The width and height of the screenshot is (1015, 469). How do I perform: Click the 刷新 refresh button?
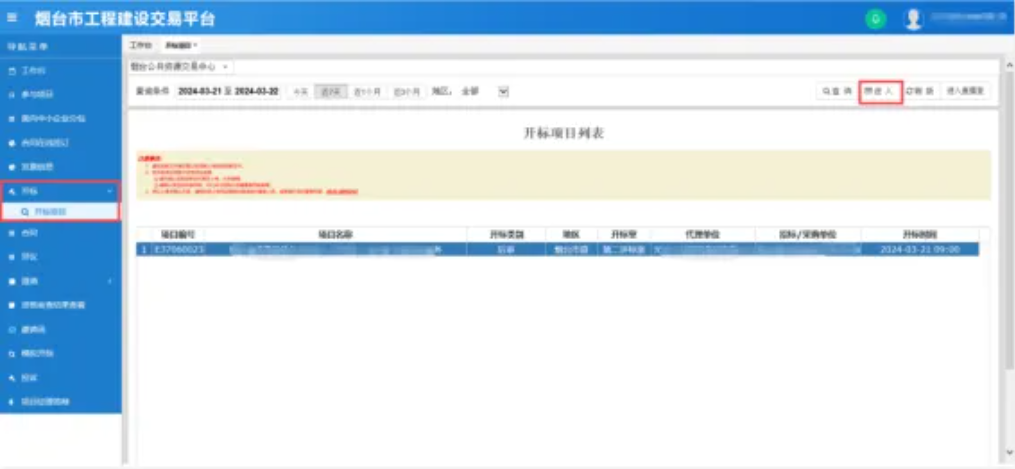920,91
